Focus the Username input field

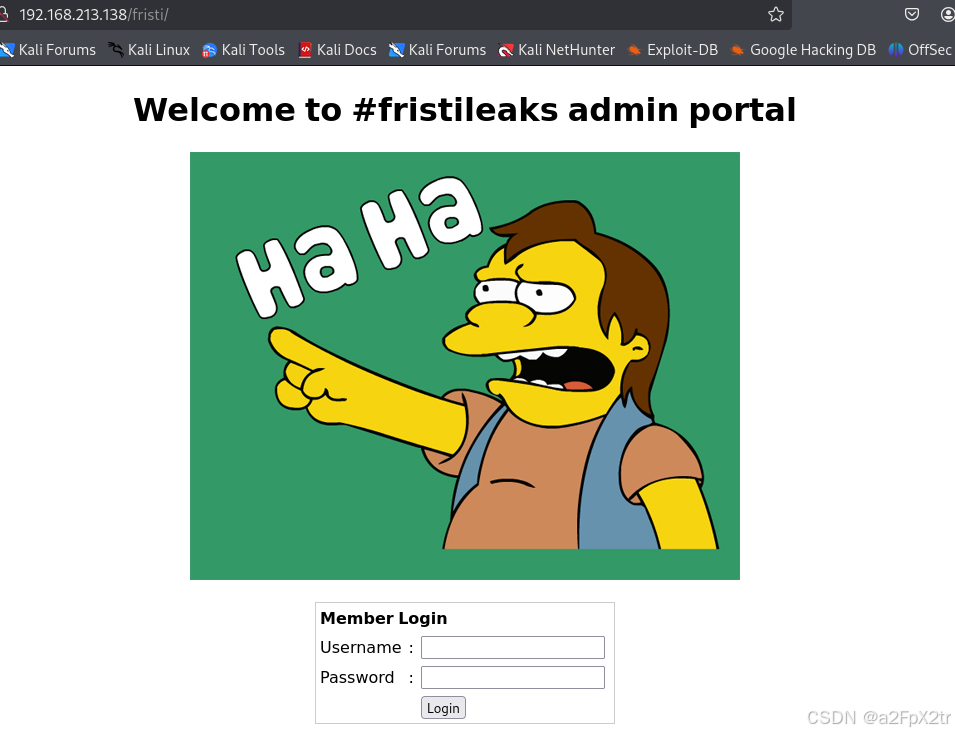point(513,647)
